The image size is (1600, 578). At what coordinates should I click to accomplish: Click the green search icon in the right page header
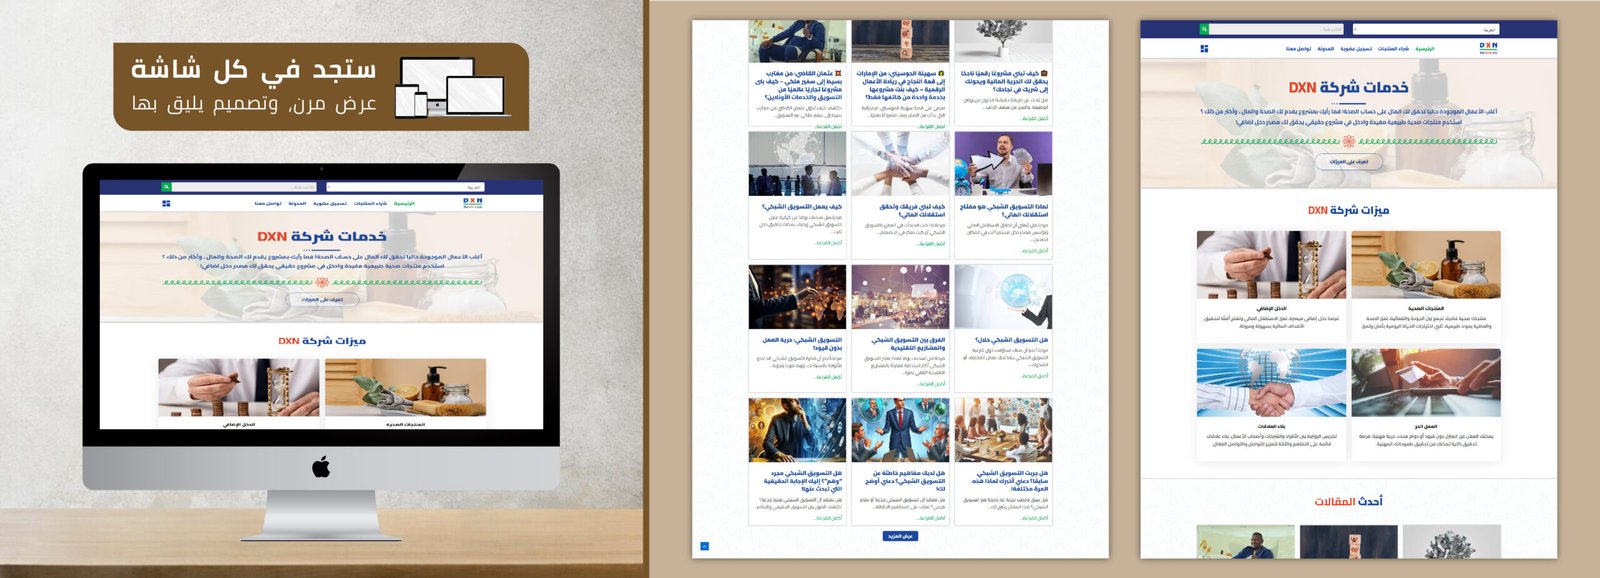click(x=1204, y=30)
